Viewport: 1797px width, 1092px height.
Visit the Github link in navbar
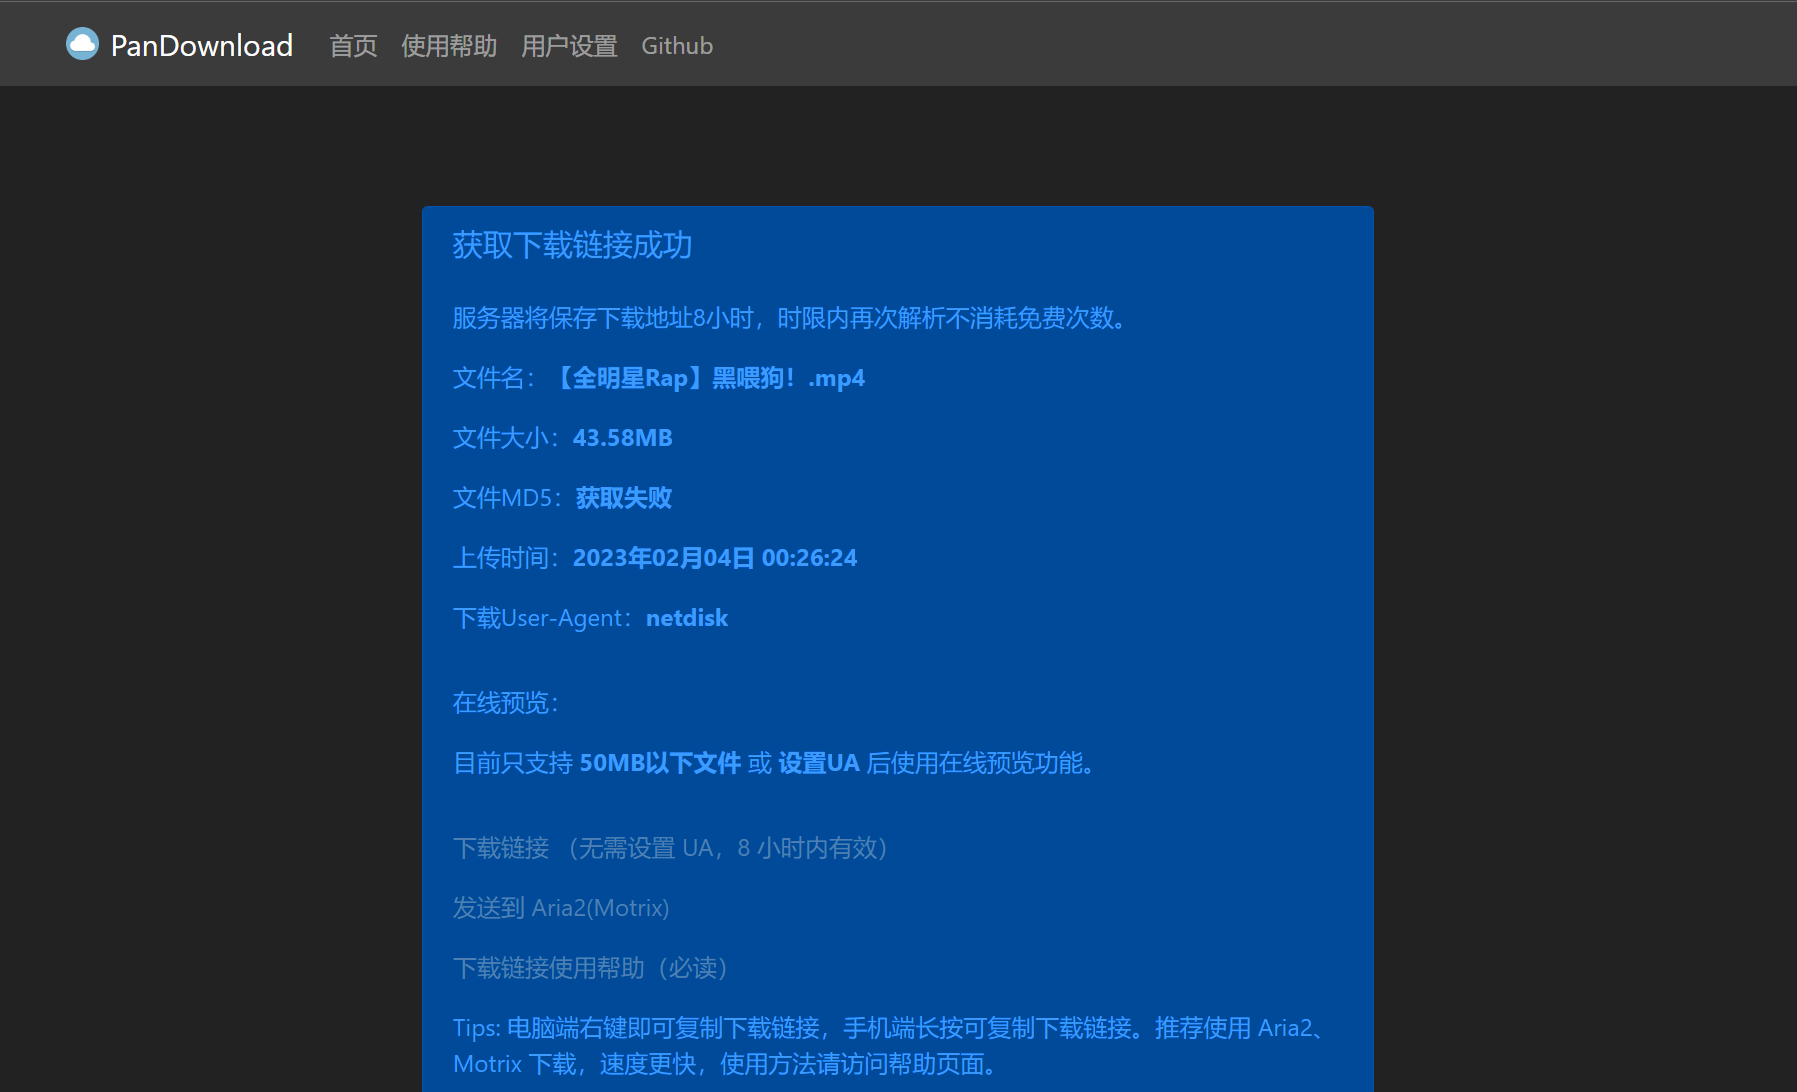coord(677,46)
